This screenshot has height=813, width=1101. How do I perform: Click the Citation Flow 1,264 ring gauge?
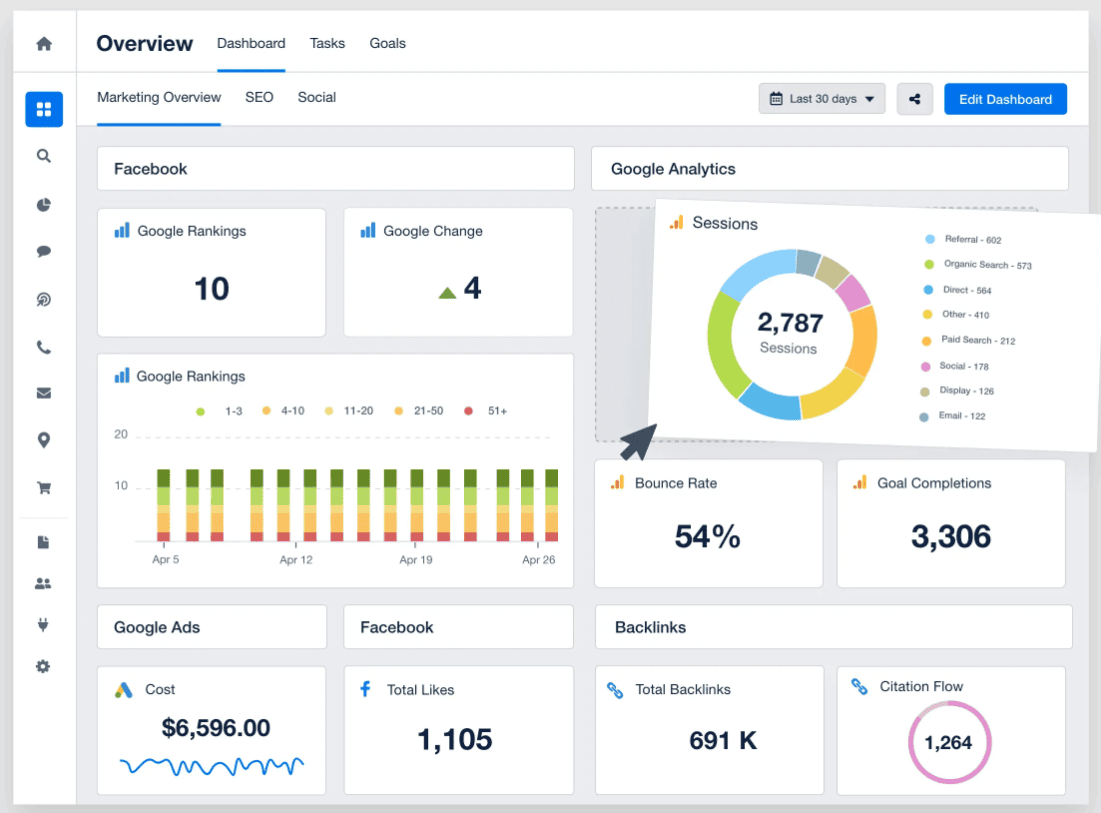coord(949,742)
